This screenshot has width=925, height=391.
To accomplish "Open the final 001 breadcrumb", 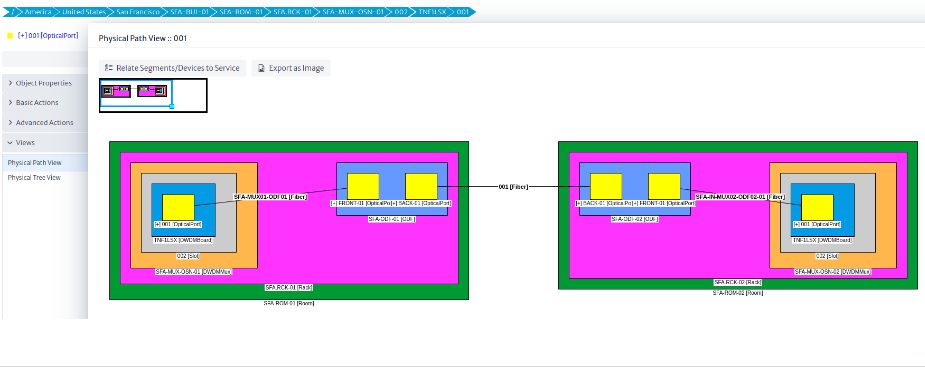I will [463, 12].
